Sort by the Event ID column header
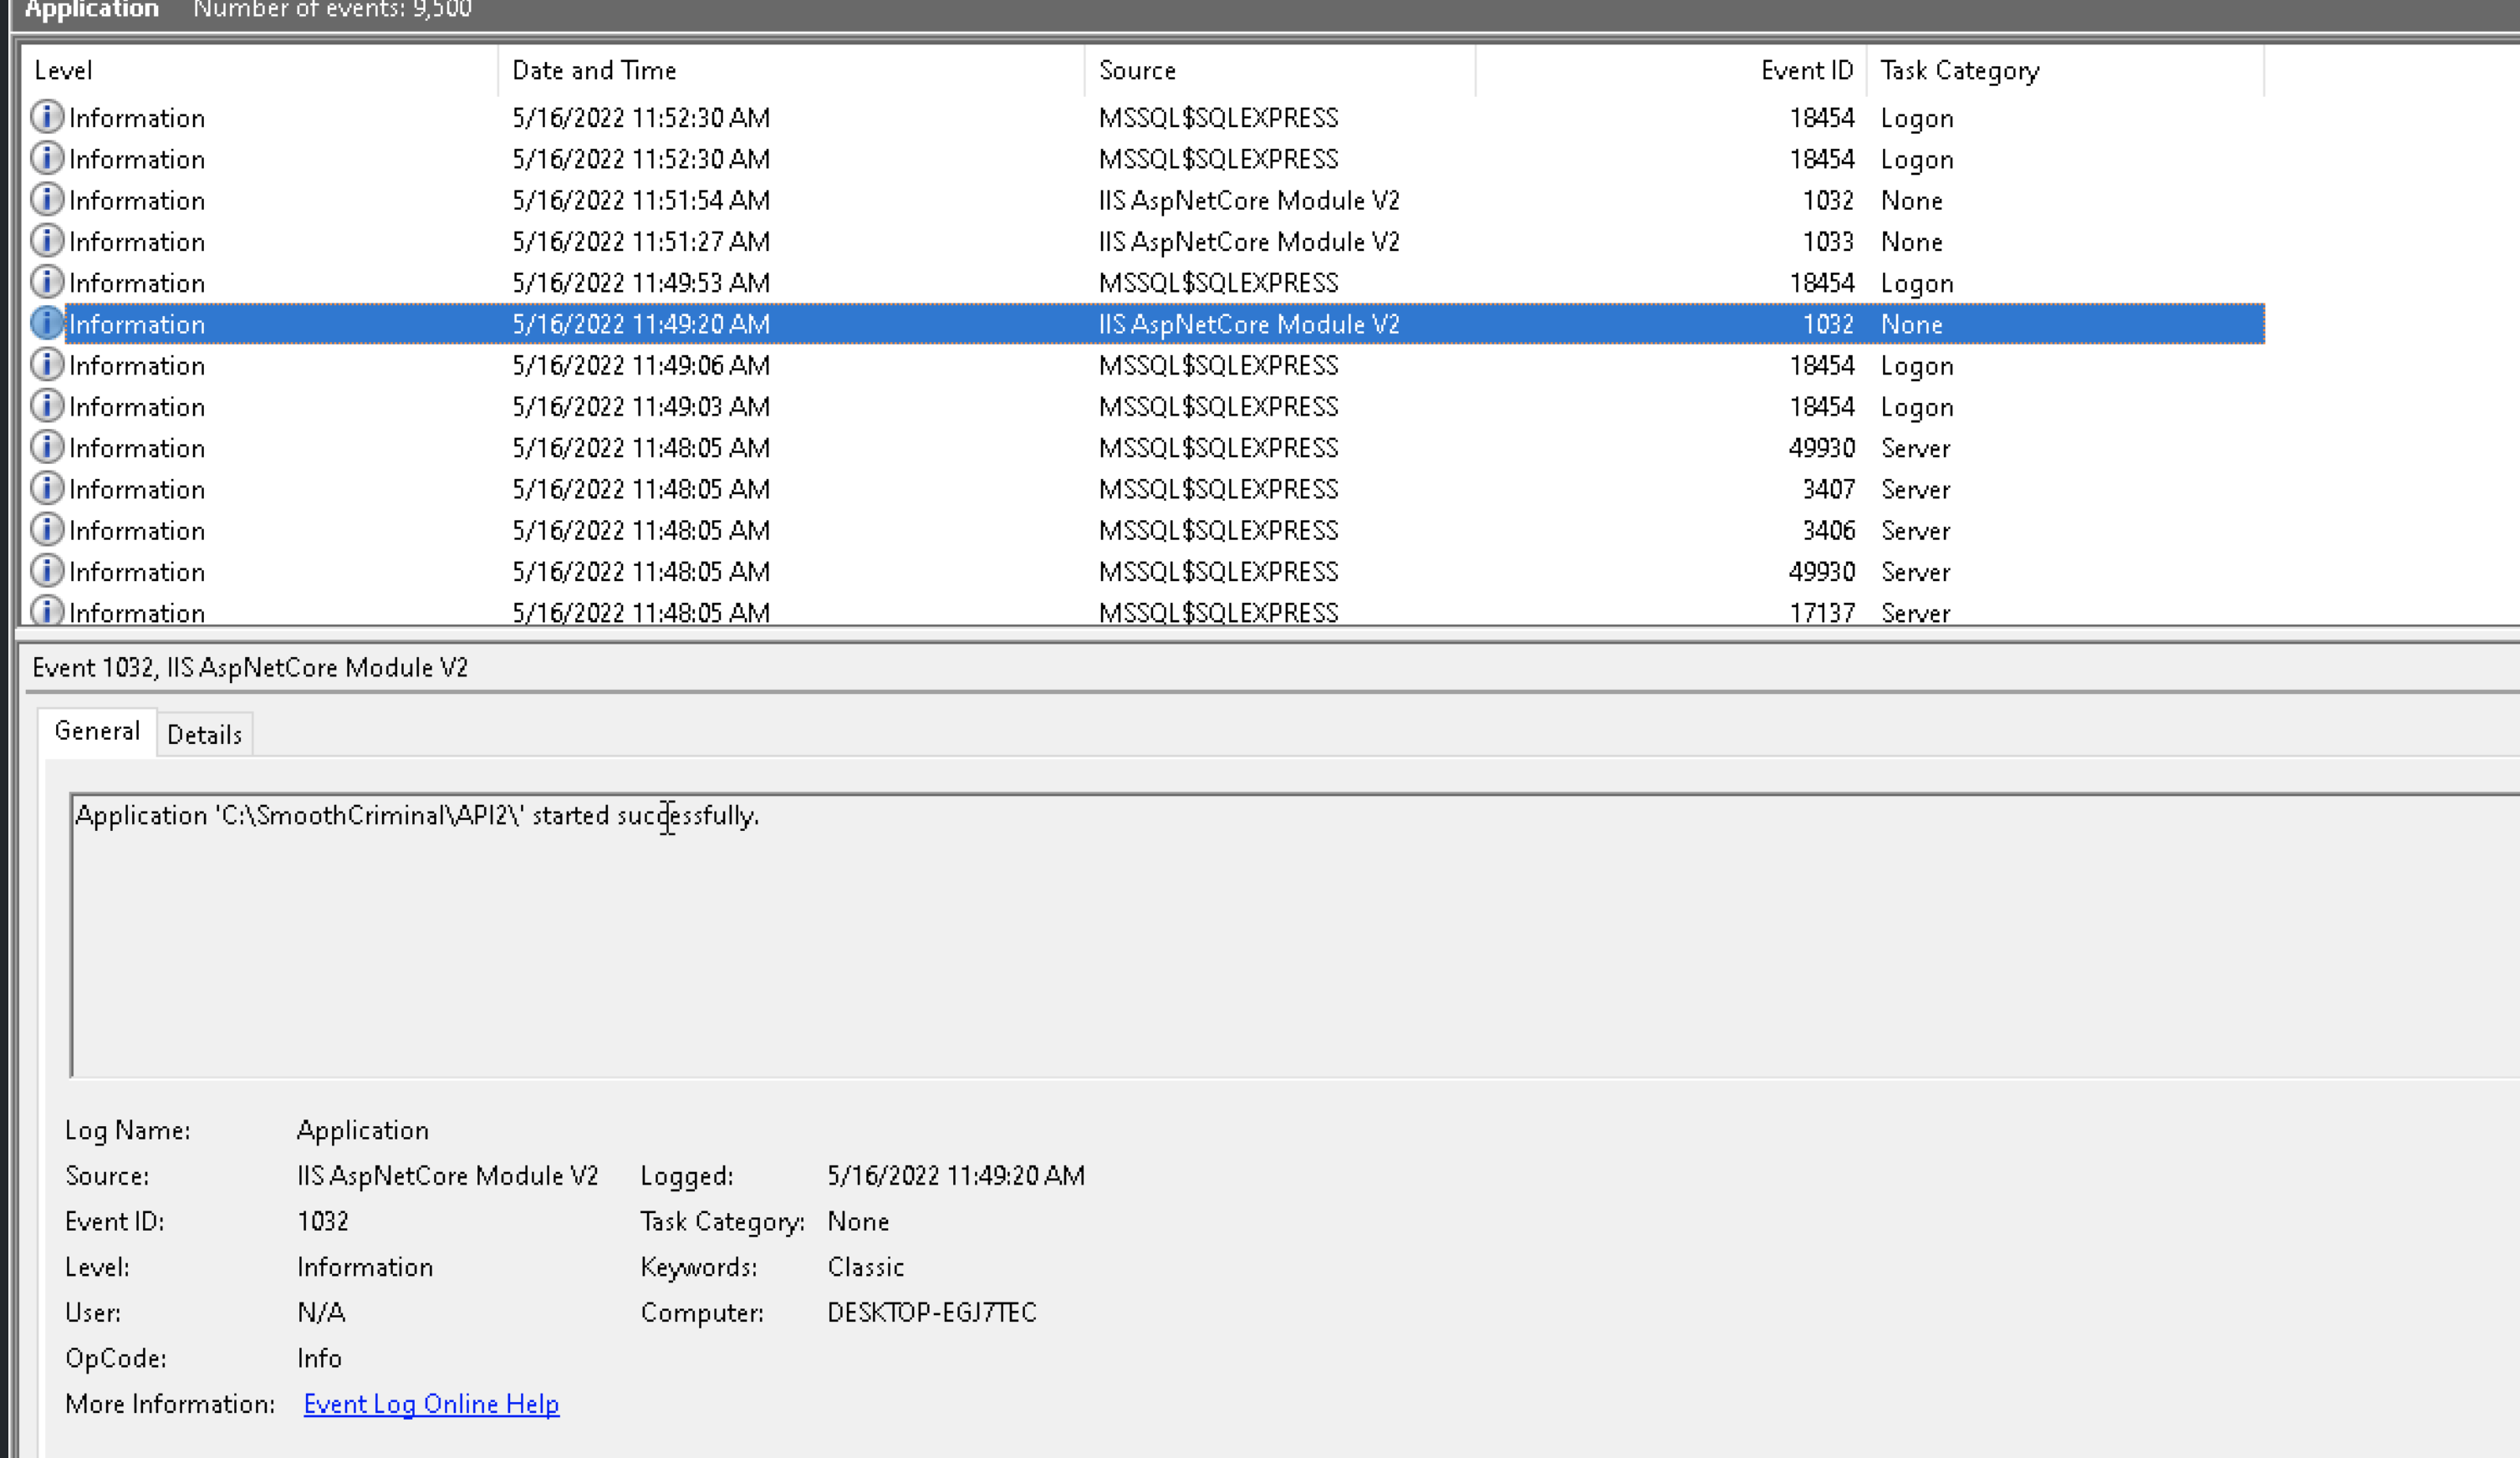 click(1806, 71)
